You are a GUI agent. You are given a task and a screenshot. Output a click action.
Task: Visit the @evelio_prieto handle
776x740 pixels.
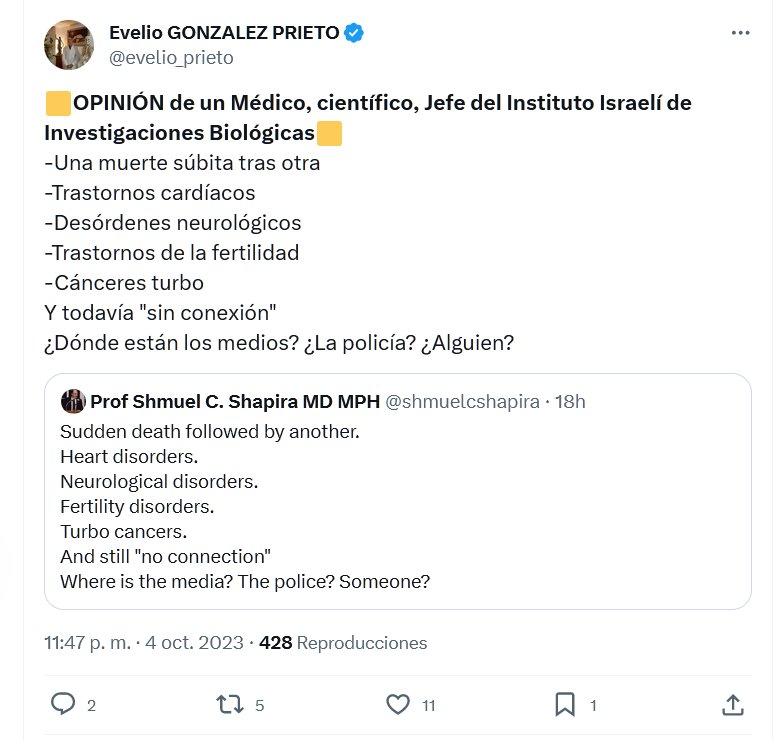coord(171,58)
